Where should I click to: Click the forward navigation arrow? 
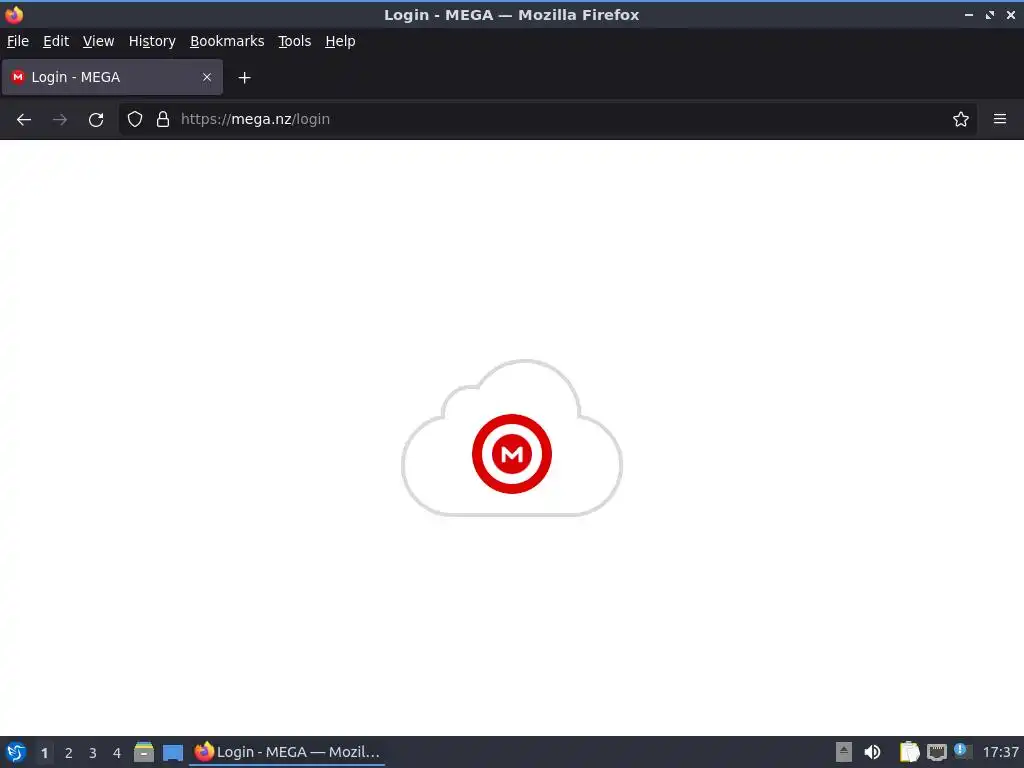pos(60,120)
